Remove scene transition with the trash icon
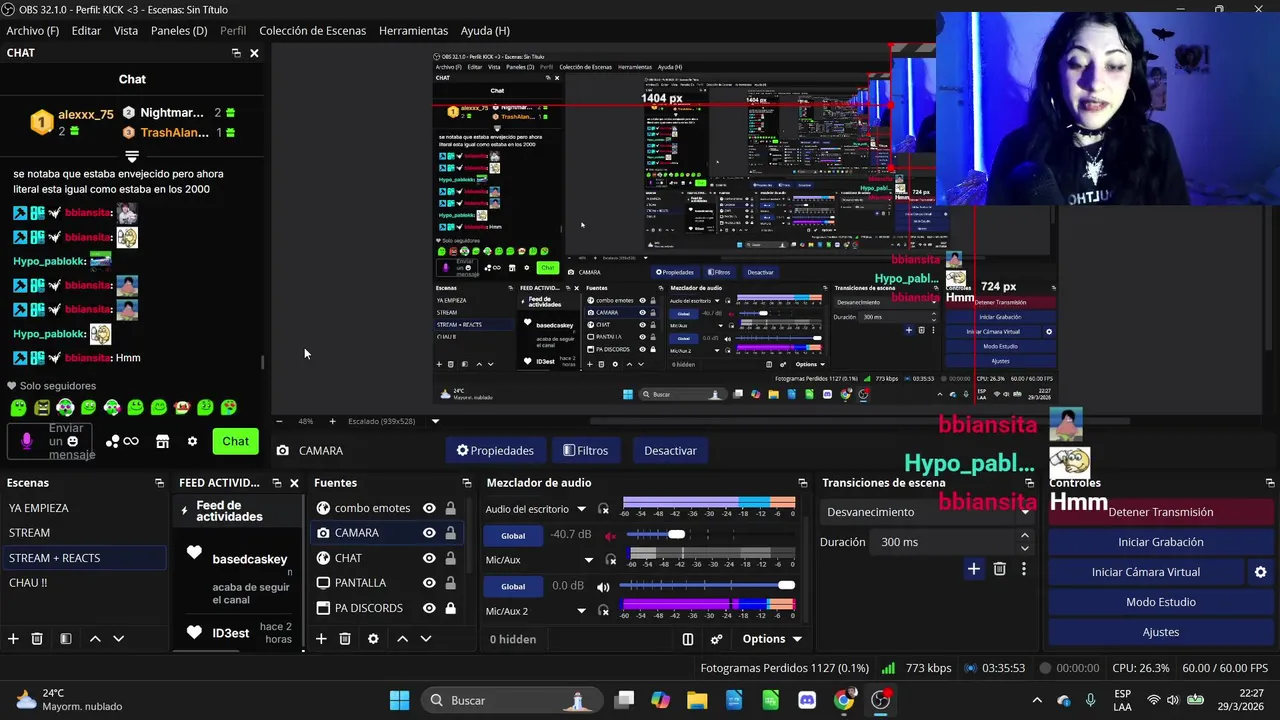This screenshot has height=720, width=1280. click(x=999, y=569)
